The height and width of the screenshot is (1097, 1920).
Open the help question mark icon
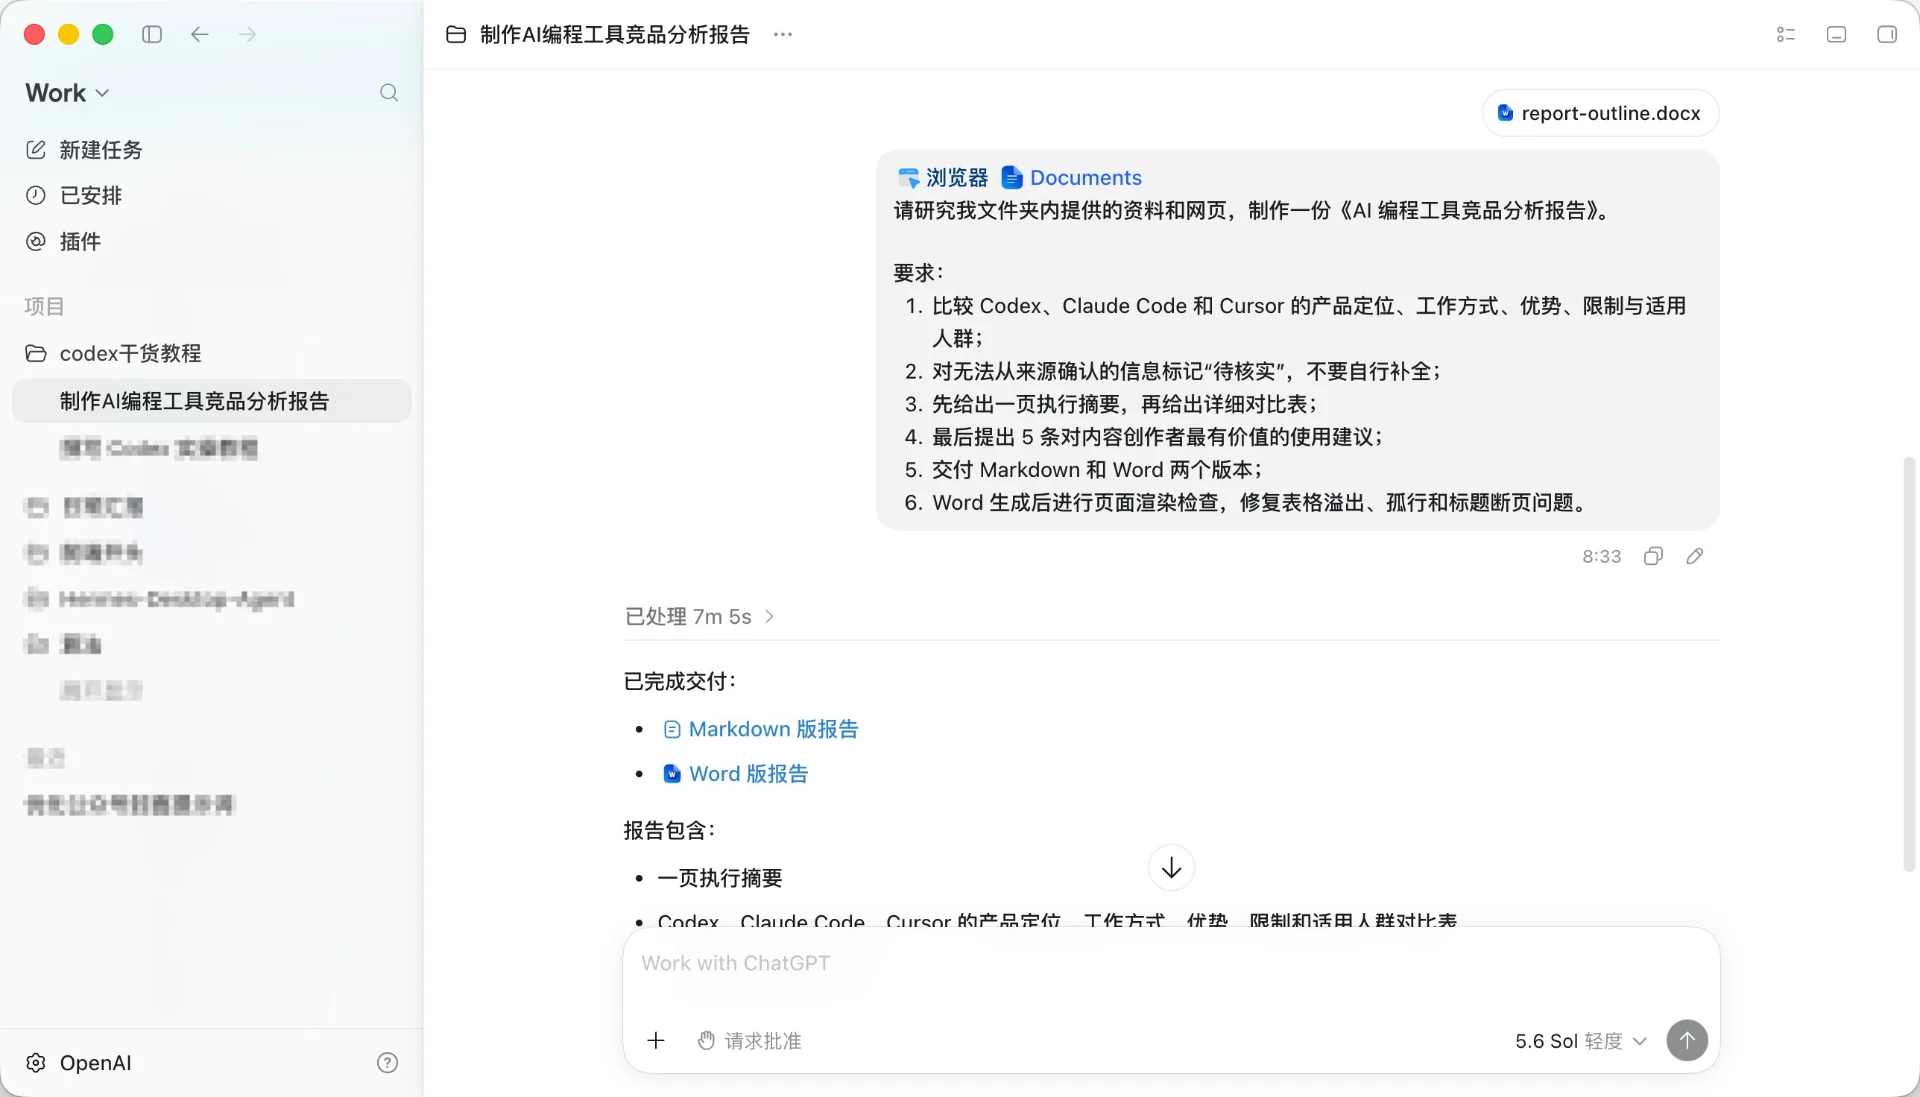coord(387,1063)
